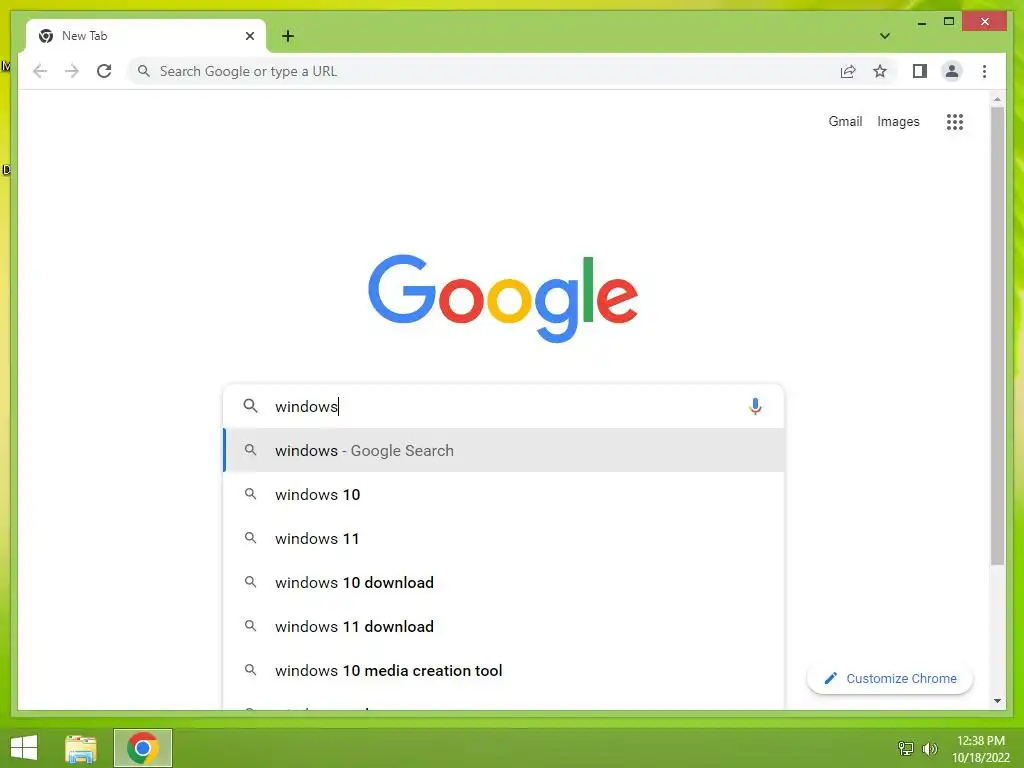
Task: Close the New Tab tab
Action: click(249, 36)
